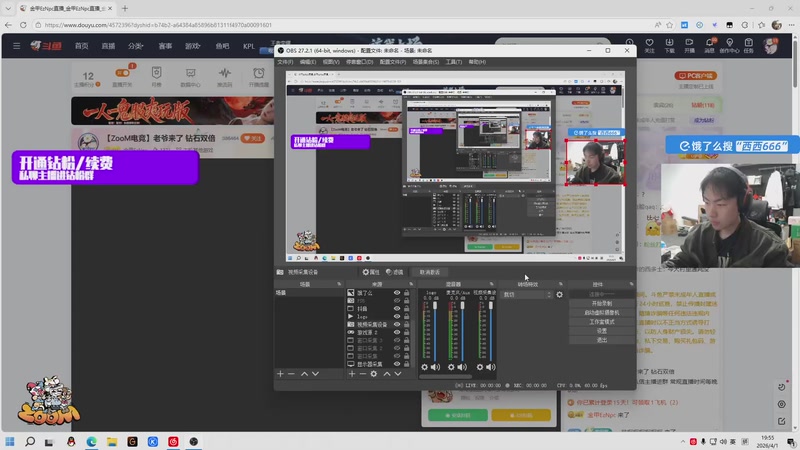Open 开播 start streaming icon in Douyu header

click(x=689, y=45)
